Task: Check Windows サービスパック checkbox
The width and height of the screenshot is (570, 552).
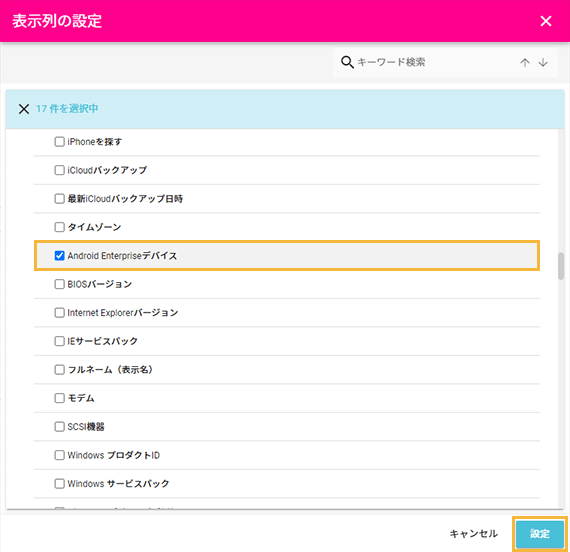Action: click(x=59, y=484)
